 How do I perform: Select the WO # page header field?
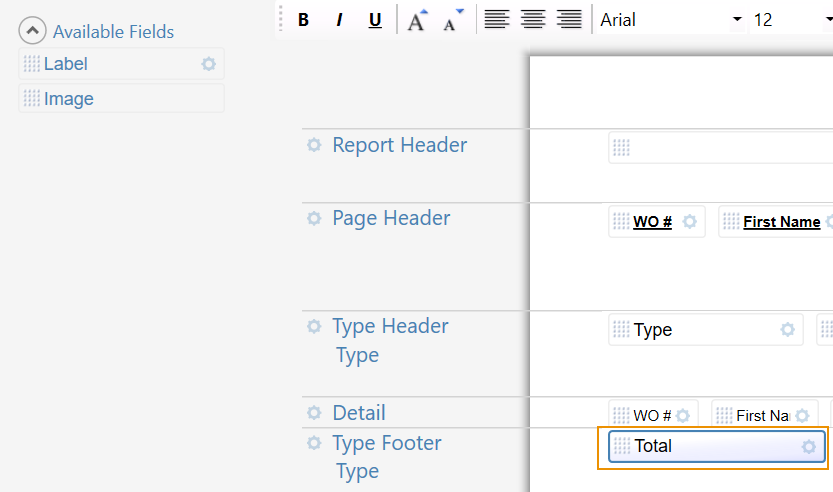657,222
